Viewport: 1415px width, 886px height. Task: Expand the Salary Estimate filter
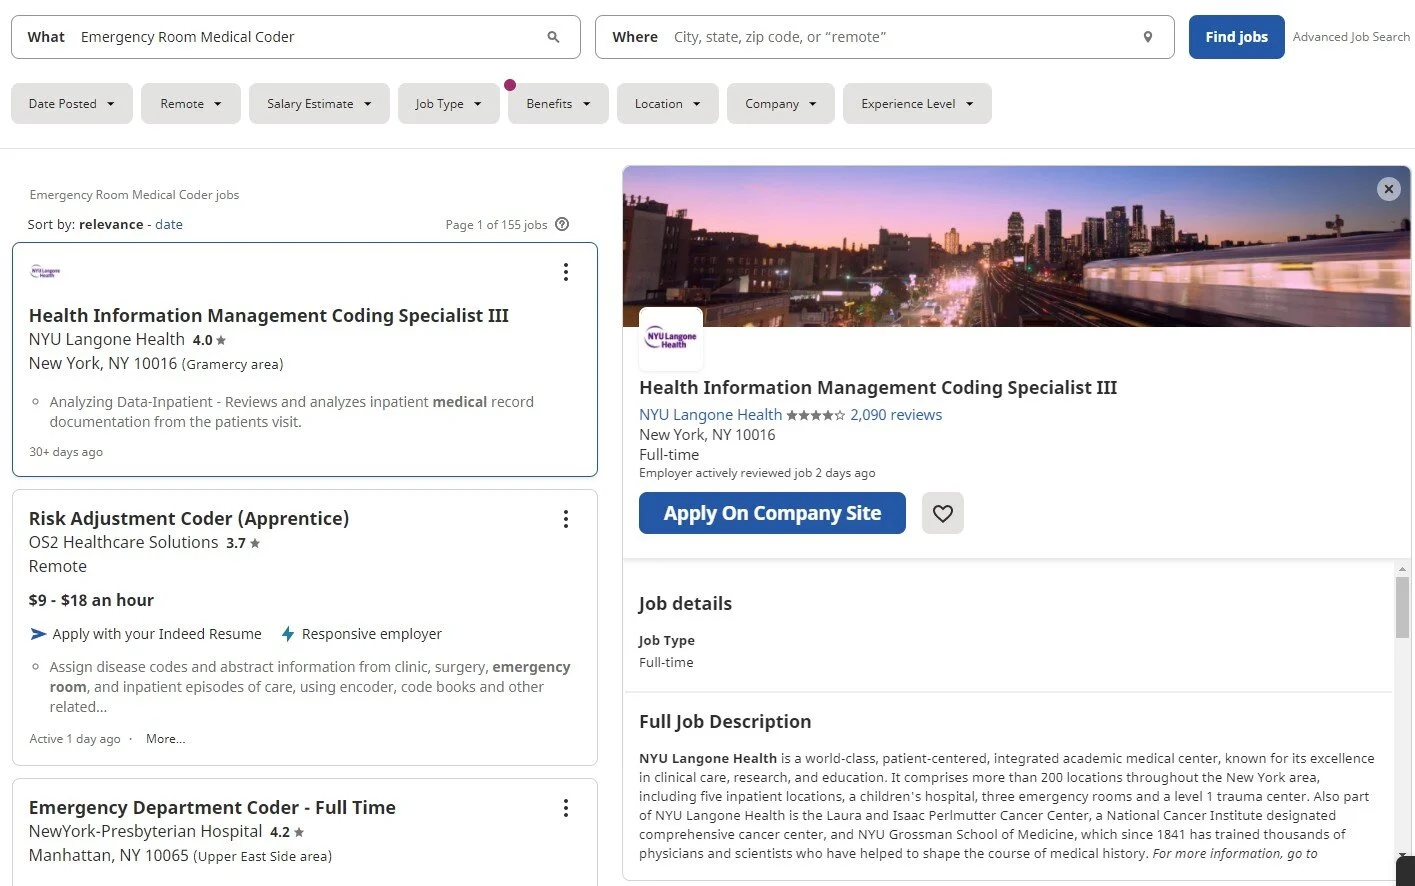pos(318,103)
